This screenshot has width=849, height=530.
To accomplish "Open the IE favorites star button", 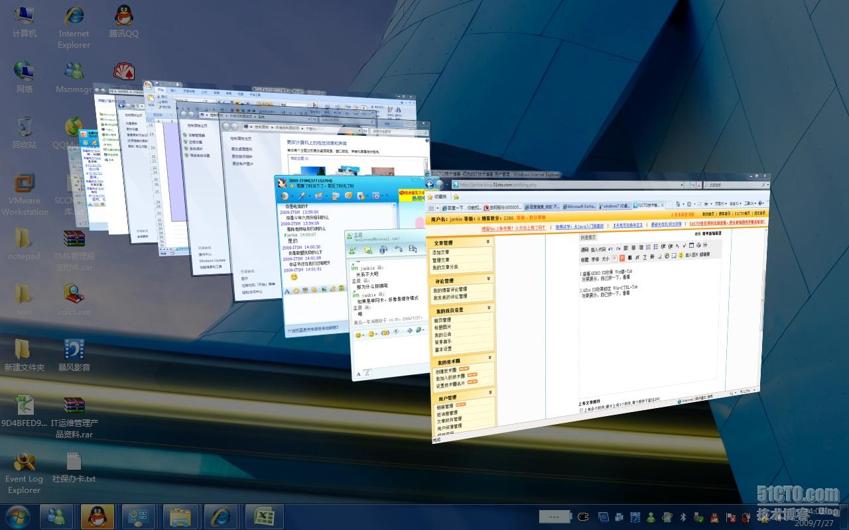I will click(x=439, y=197).
